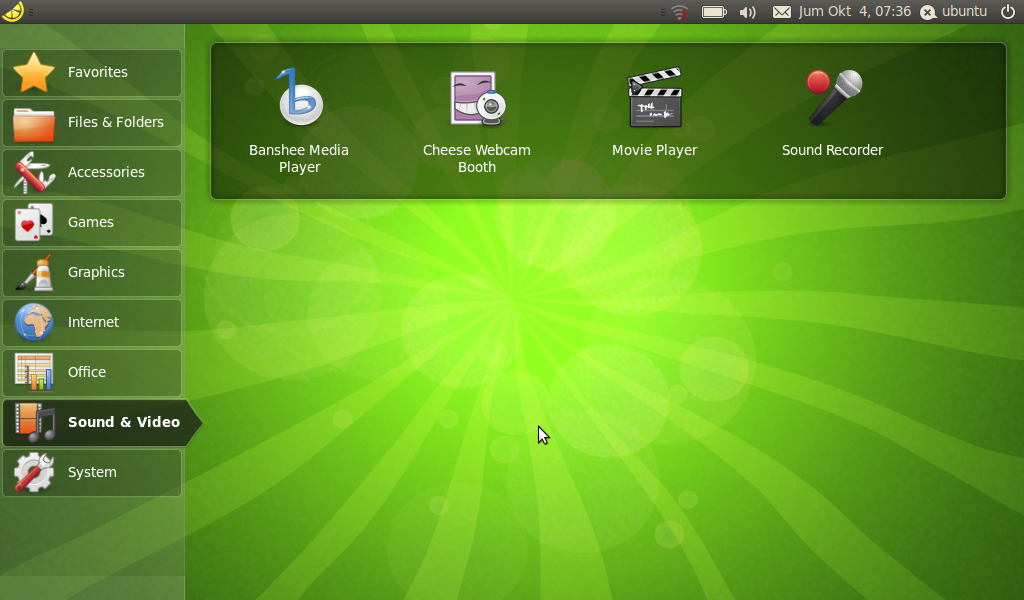Select the Office category label

[x=87, y=372]
